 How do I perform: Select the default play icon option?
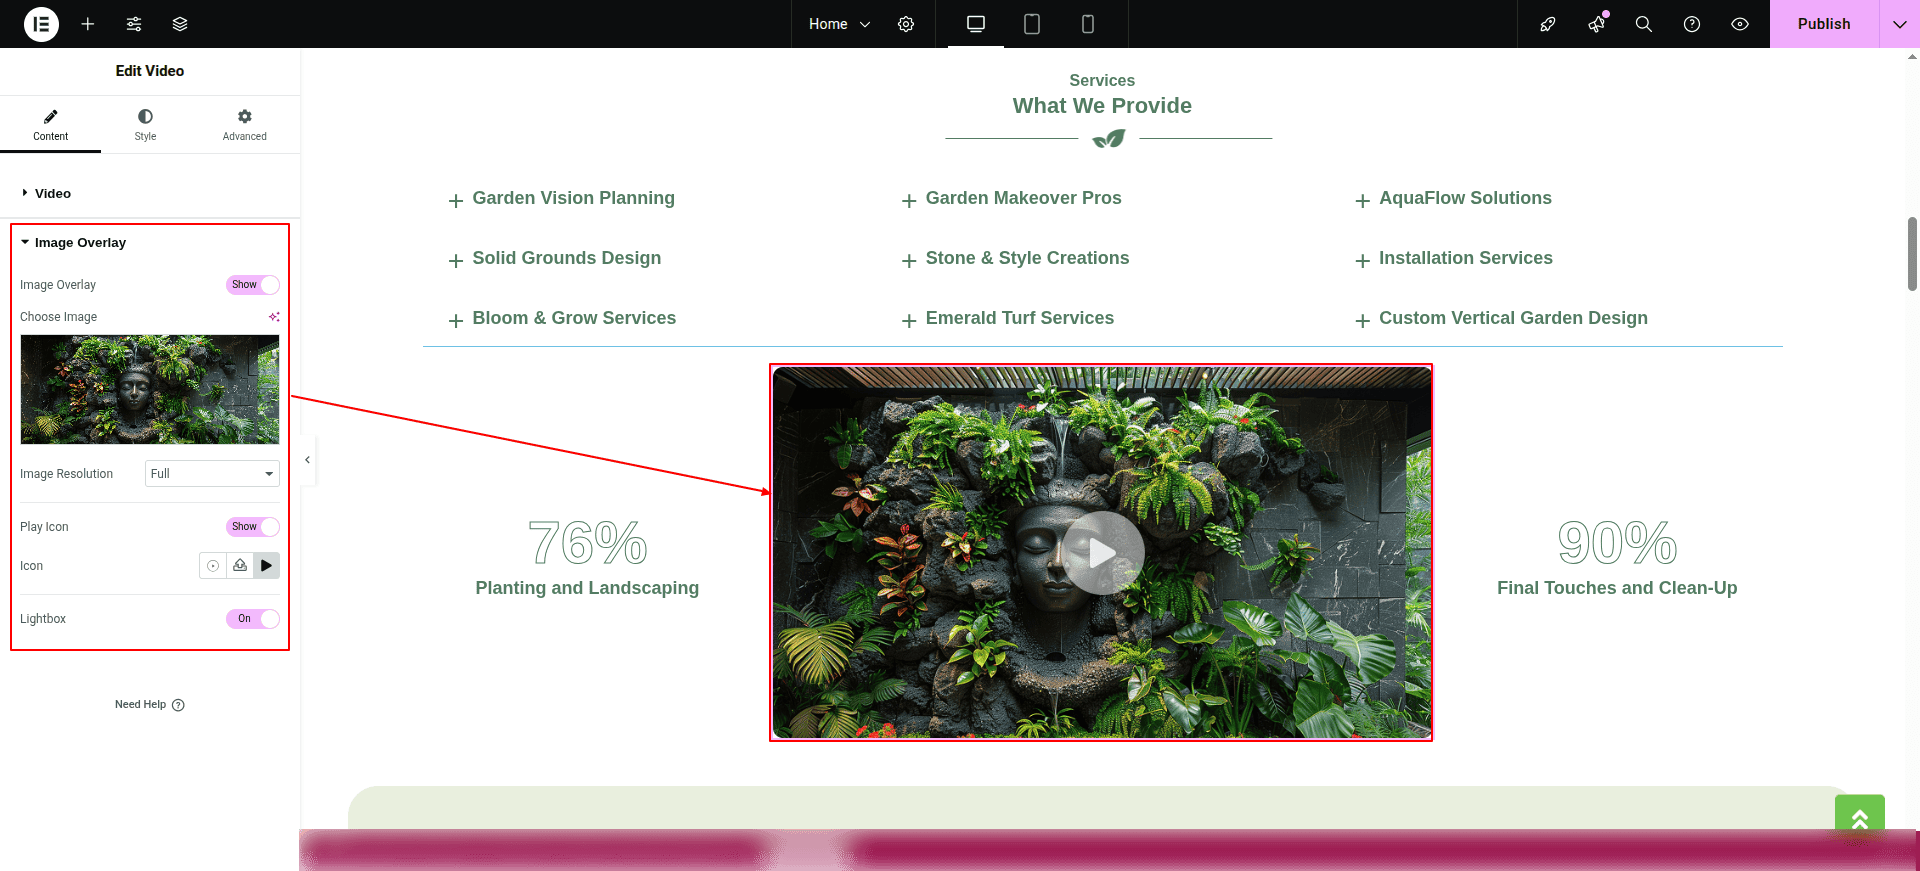pos(213,566)
